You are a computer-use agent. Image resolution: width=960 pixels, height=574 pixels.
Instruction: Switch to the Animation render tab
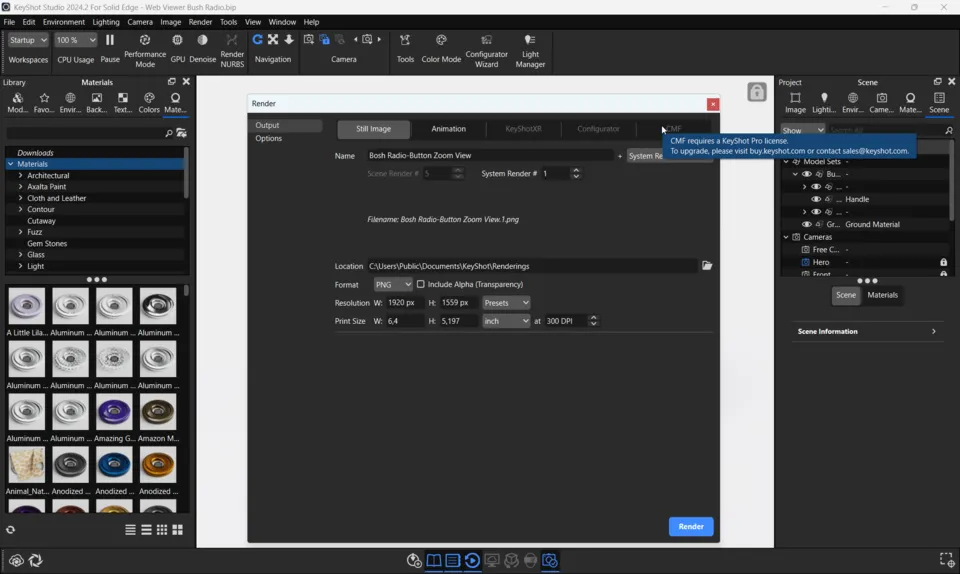coord(448,129)
